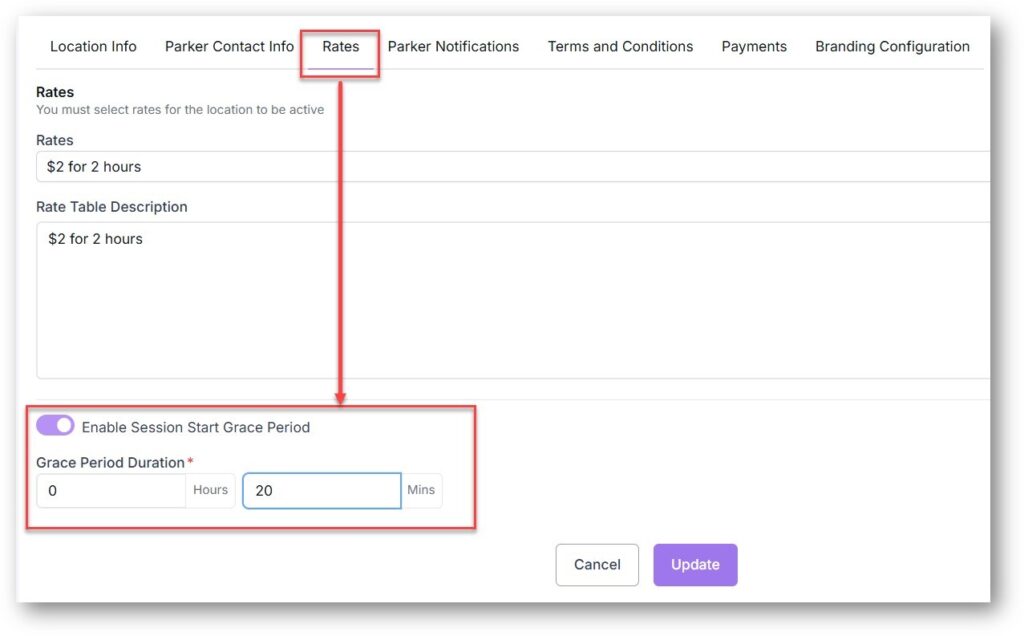
Task: Open Branding Configuration tab
Action: [892, 46]
